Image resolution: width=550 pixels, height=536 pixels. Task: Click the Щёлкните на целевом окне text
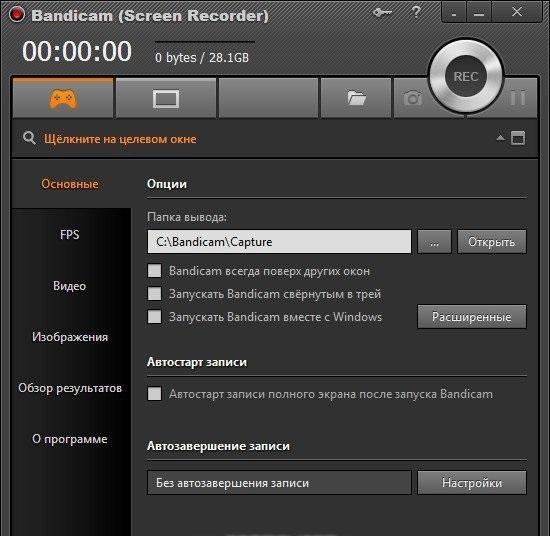coord(120,139)
